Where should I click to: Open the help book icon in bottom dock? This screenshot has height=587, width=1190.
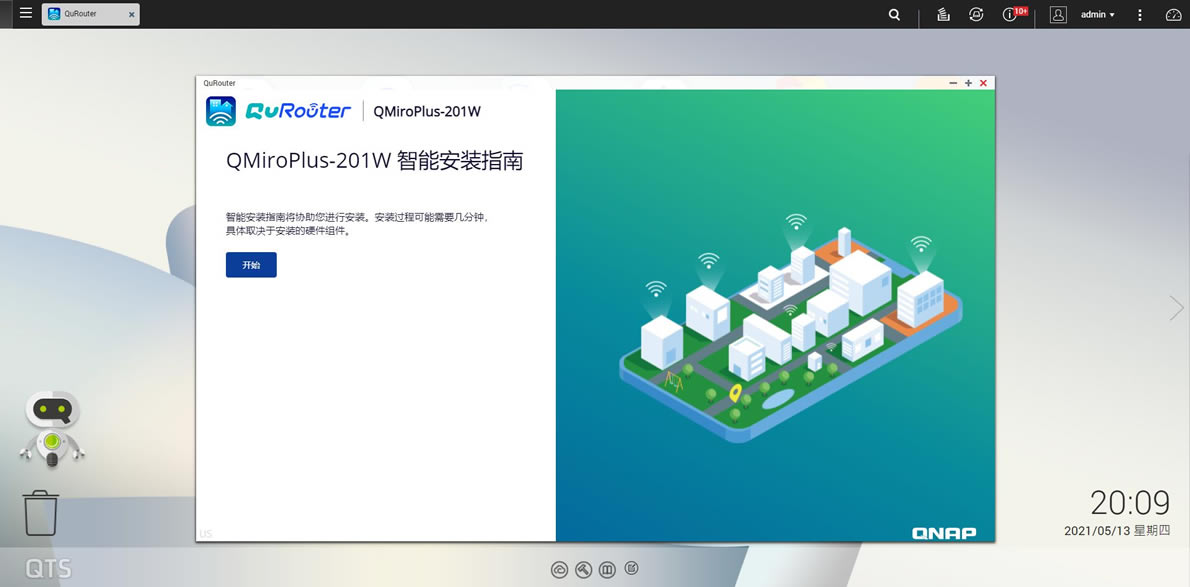pos(606,569)
